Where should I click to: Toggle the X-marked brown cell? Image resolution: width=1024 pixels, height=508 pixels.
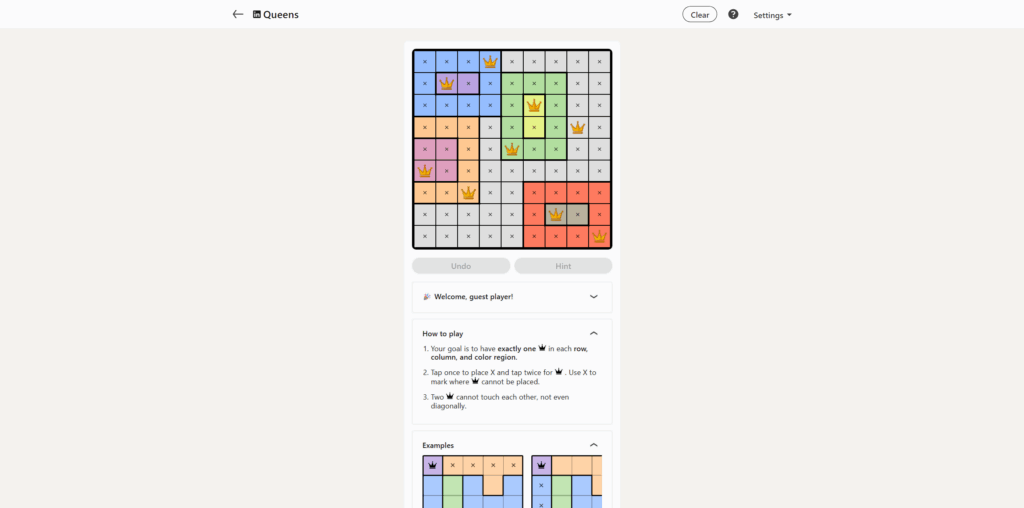(578, 214)
